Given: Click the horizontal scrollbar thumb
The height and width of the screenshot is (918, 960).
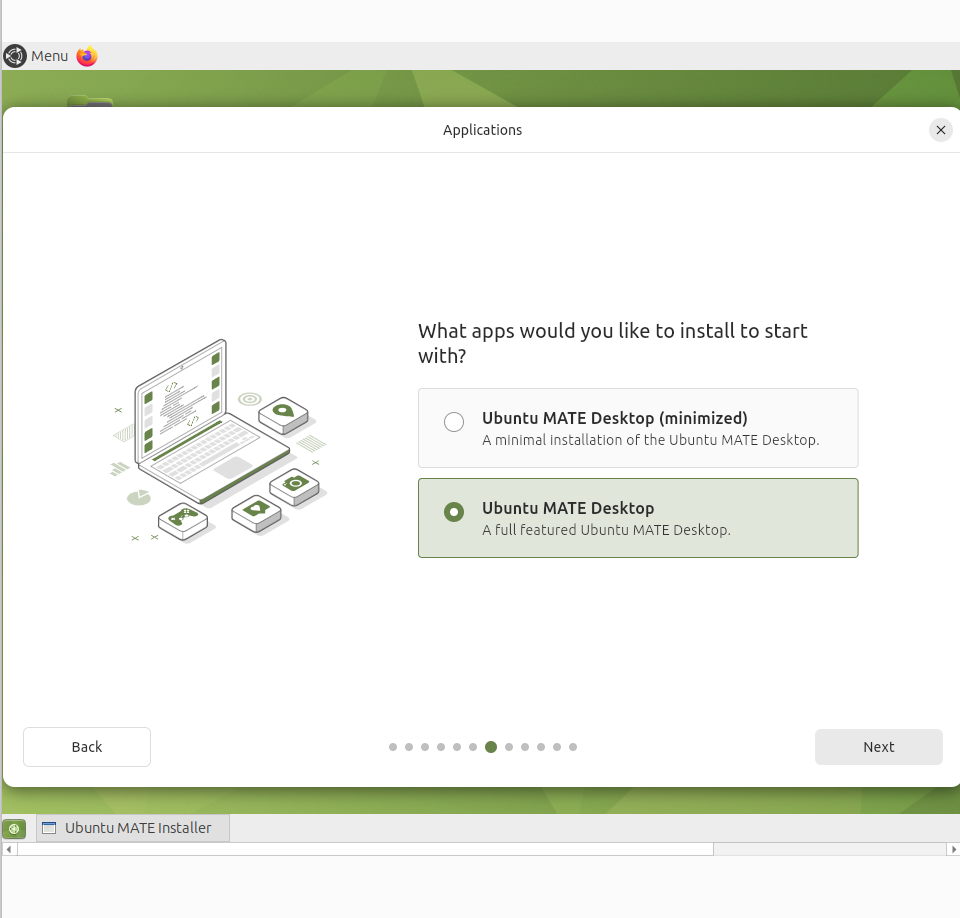Looking at the screenshot, I should pyautogui.click(x=366, y=849).
